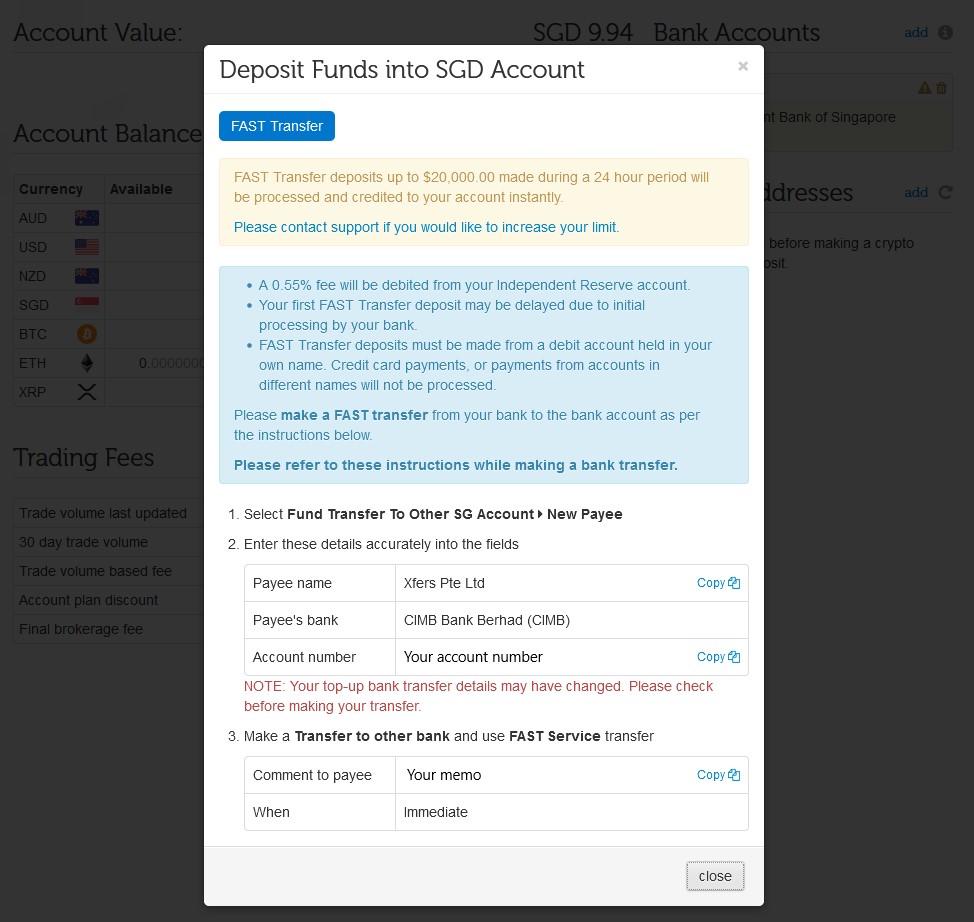Add a bank account via the add link

916,32
